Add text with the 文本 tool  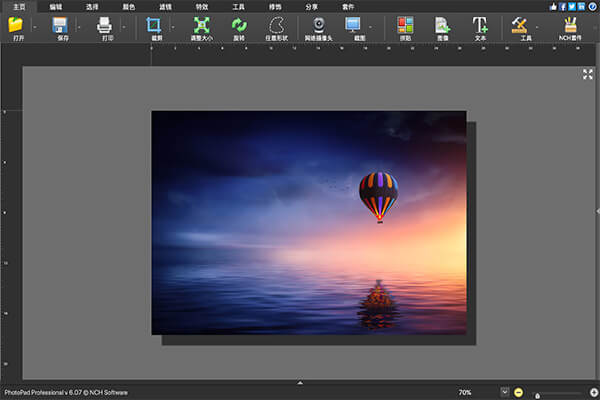(x=480, y=24)
